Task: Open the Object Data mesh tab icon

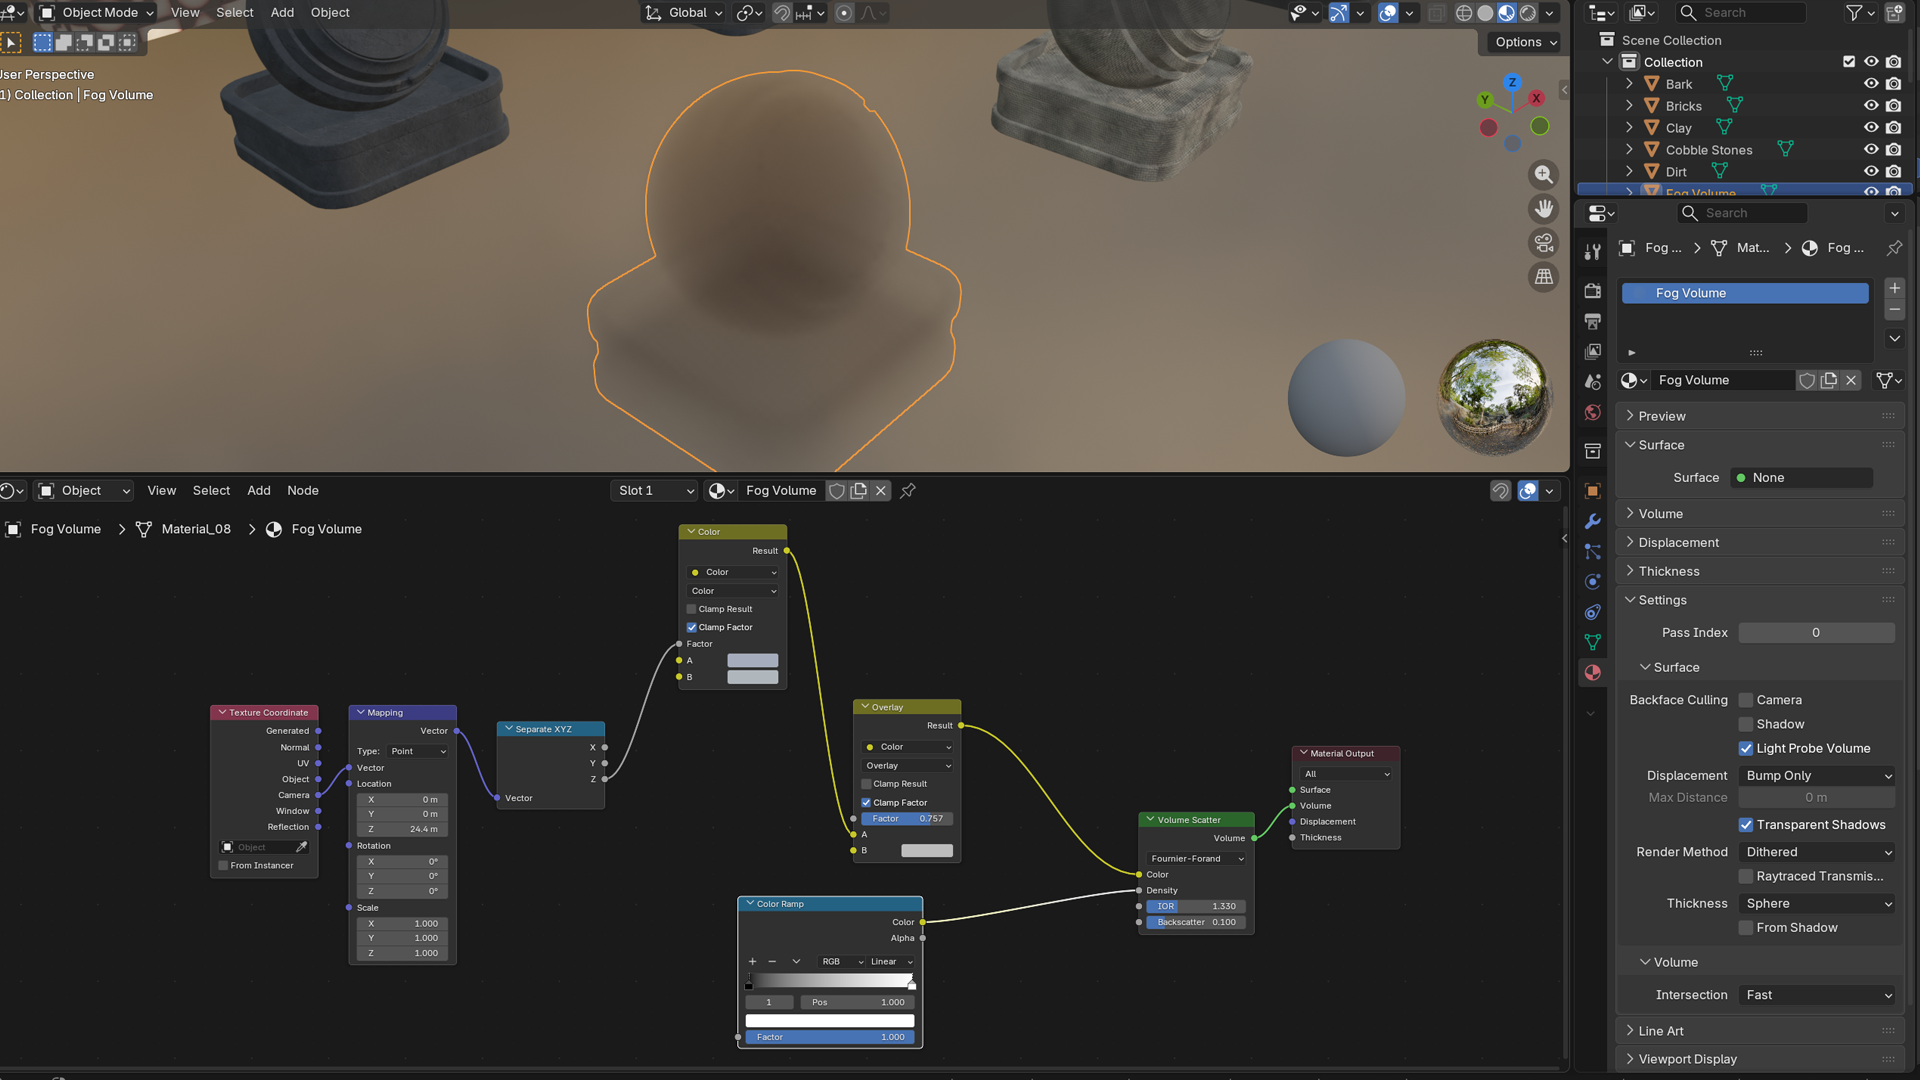Action: (1593, 642)
